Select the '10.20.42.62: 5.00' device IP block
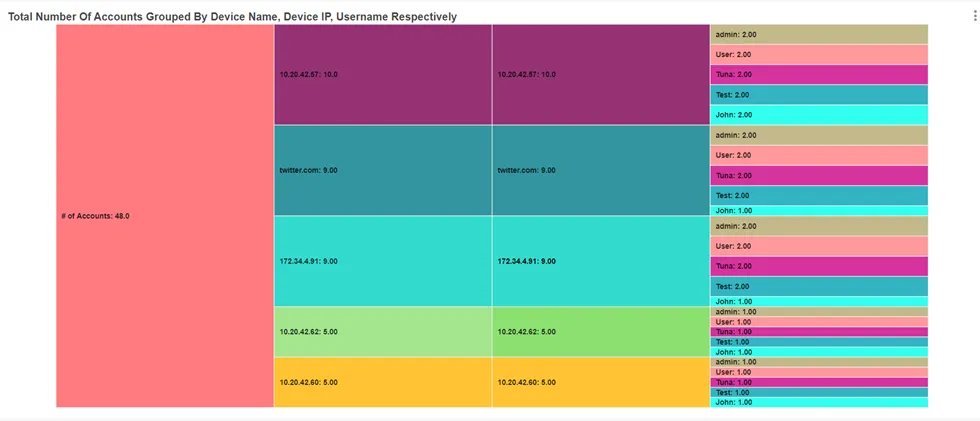980x421 pixels. (x=601, y=332)
